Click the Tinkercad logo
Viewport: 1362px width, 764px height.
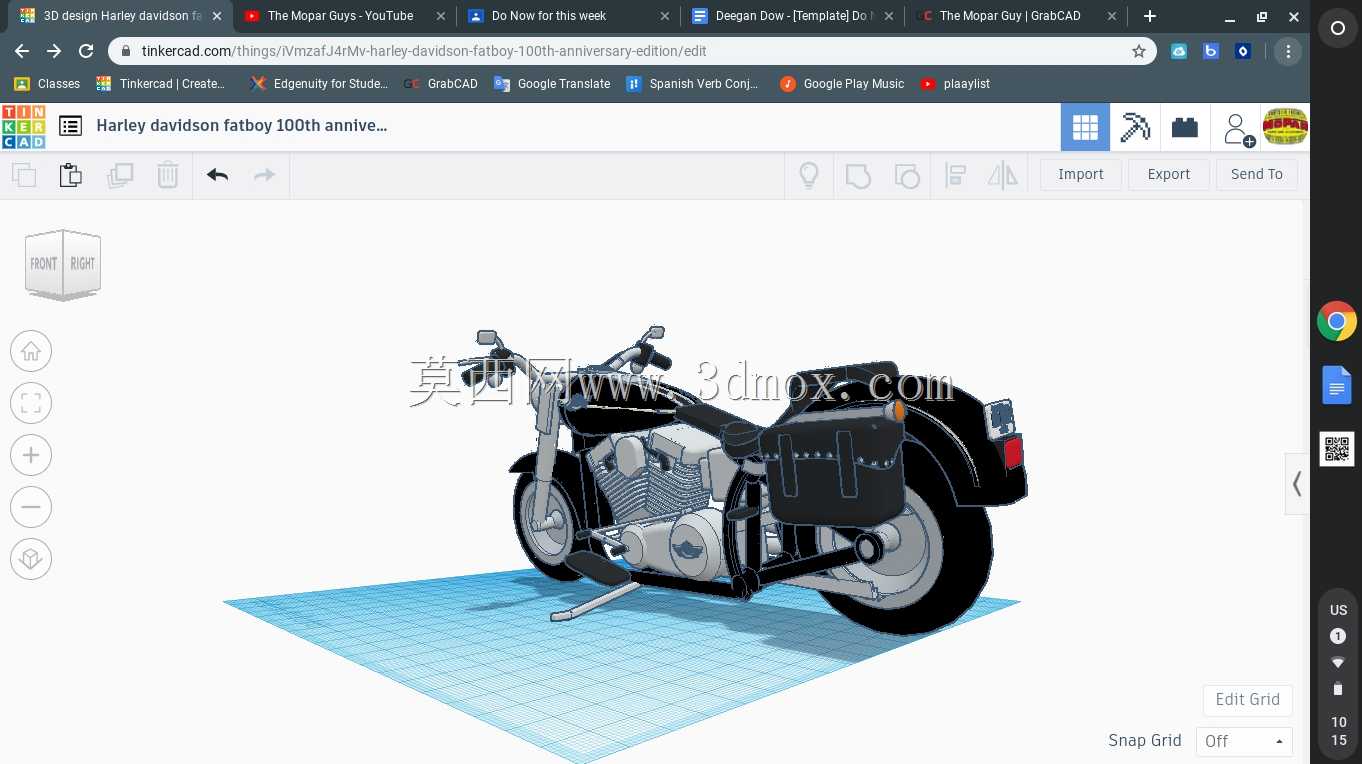point(23,127)
